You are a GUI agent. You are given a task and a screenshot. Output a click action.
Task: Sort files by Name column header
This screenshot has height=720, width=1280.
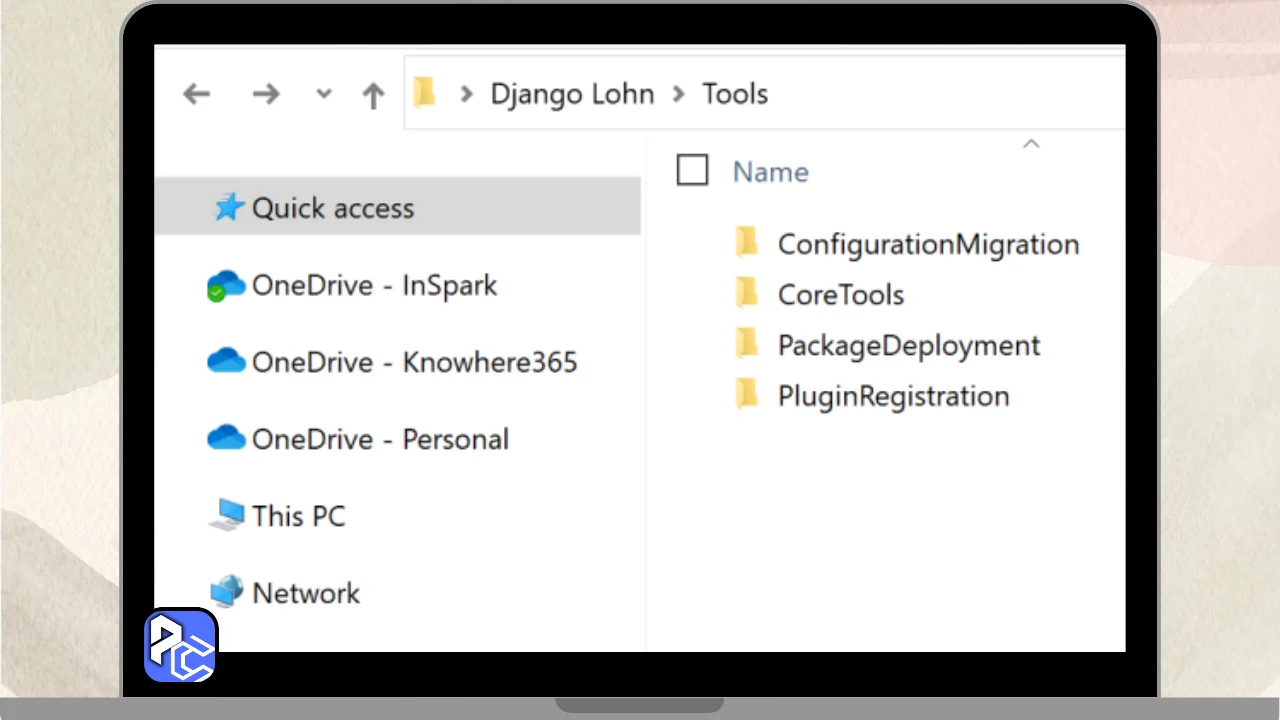click(770, 172)
